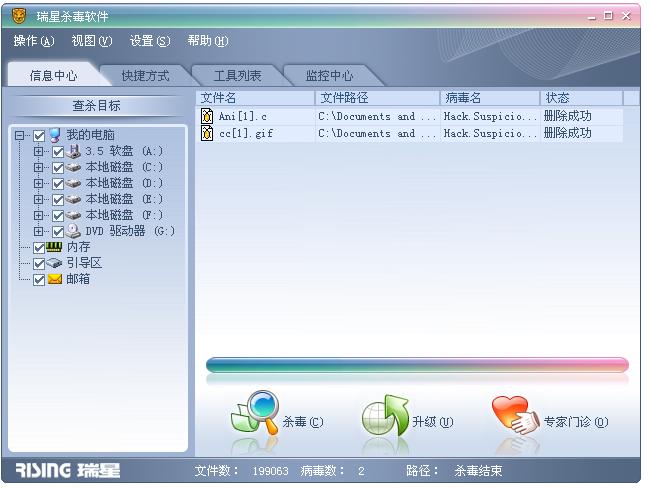The width and height of the screenshot is (651, 489).
Task: Click the 状态 column header
Action: point(582,98)
